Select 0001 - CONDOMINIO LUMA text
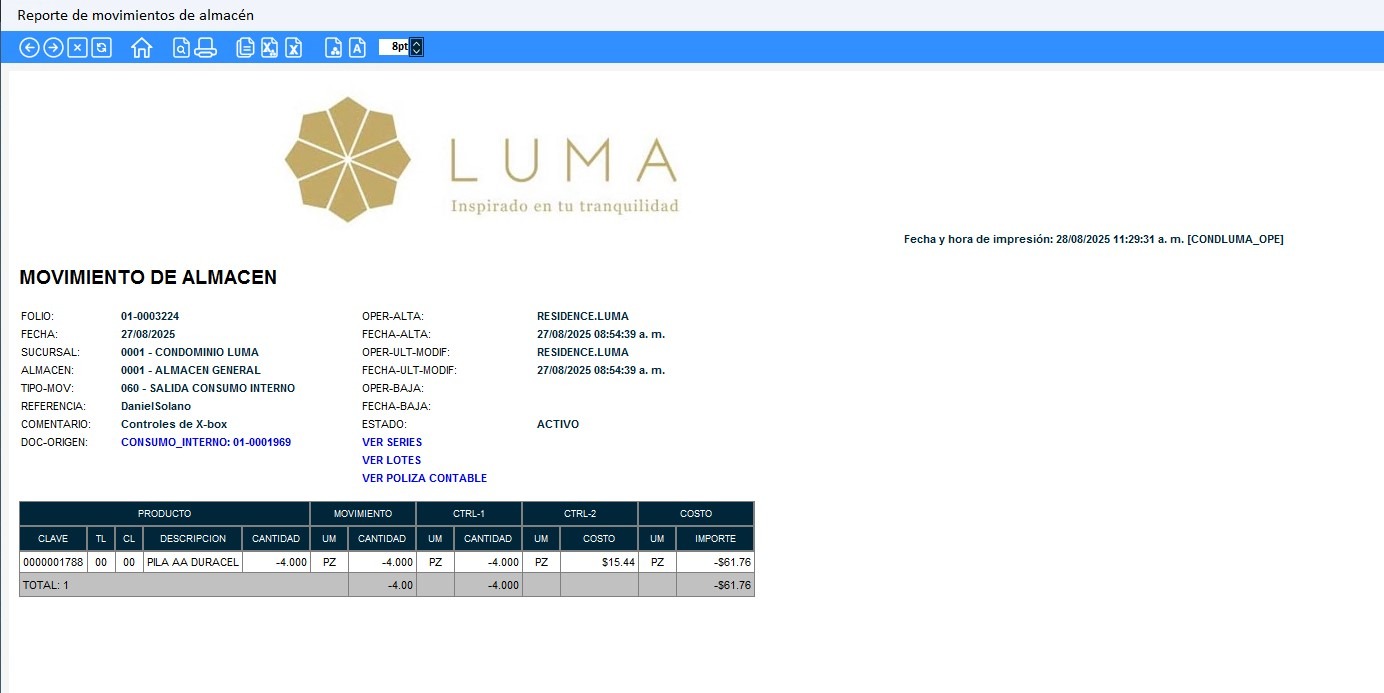Viewport: 1384px width, 693px height. pyautogui.click(x=190, y=352)
